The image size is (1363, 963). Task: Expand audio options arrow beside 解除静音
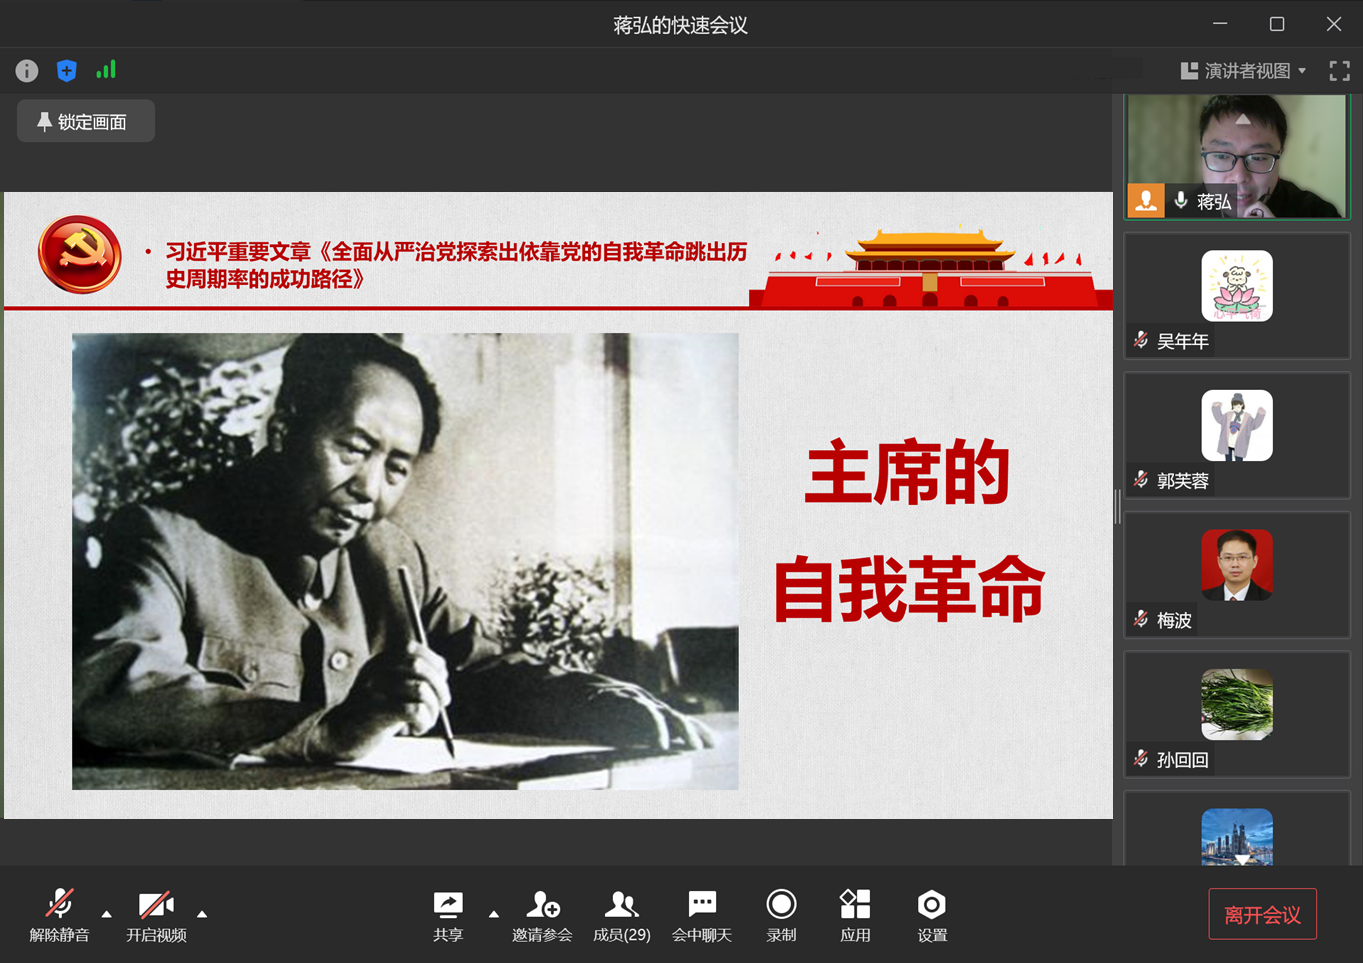tap(107, 914)
